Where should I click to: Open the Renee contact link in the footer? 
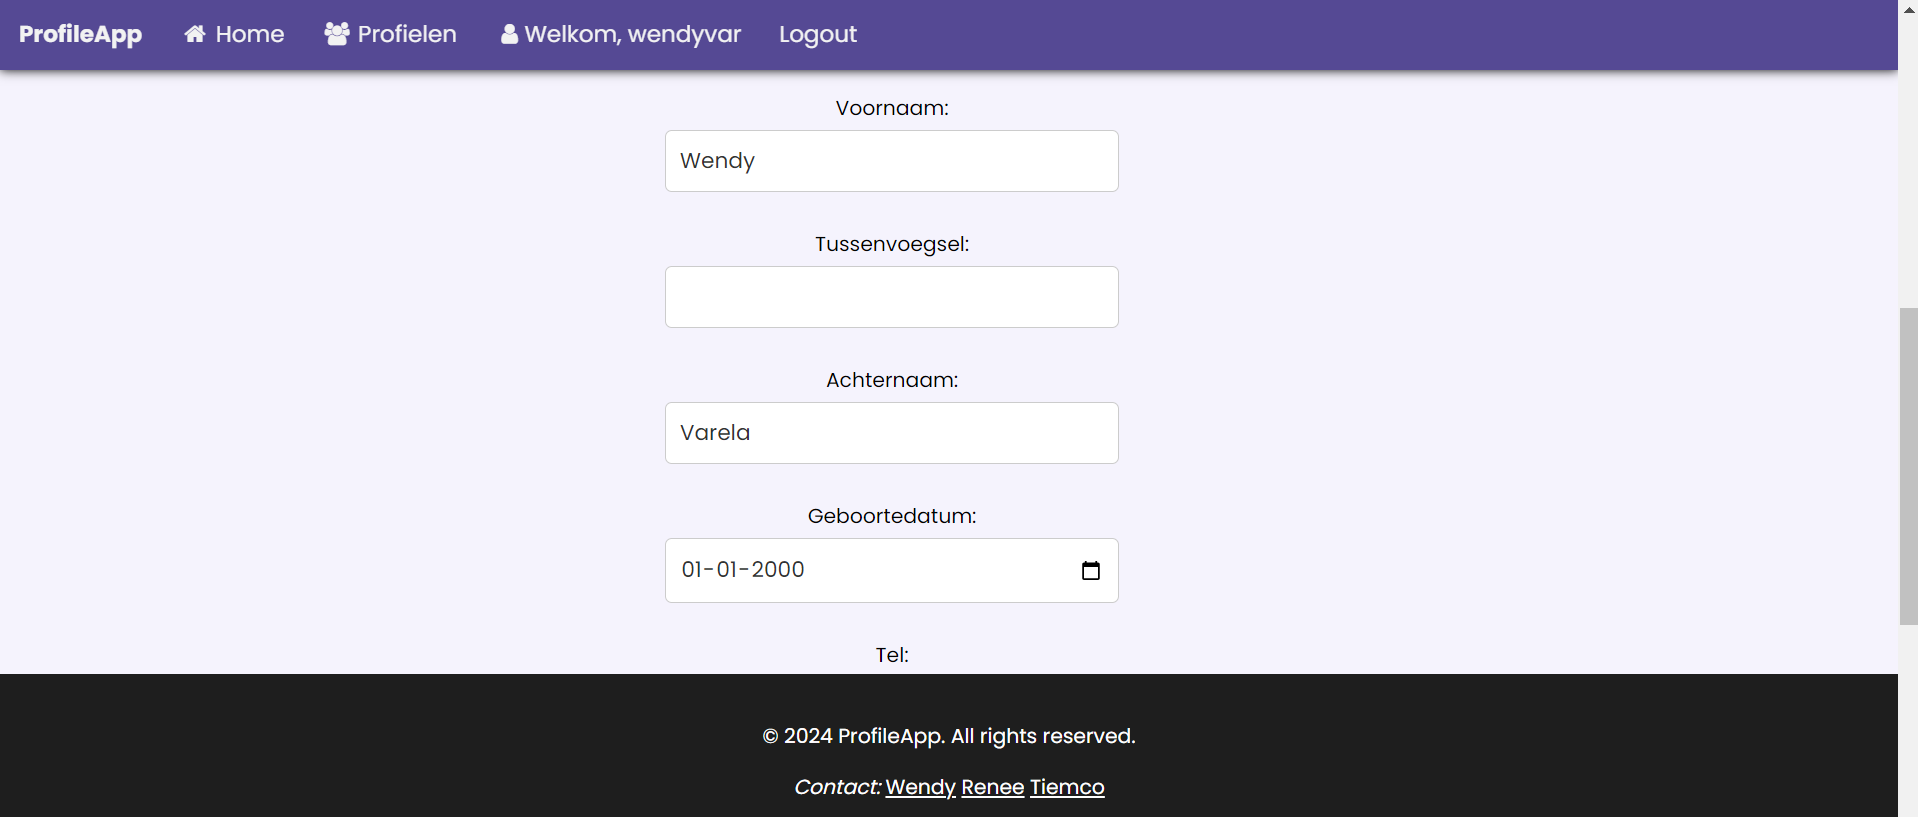[x=992, y=787]
